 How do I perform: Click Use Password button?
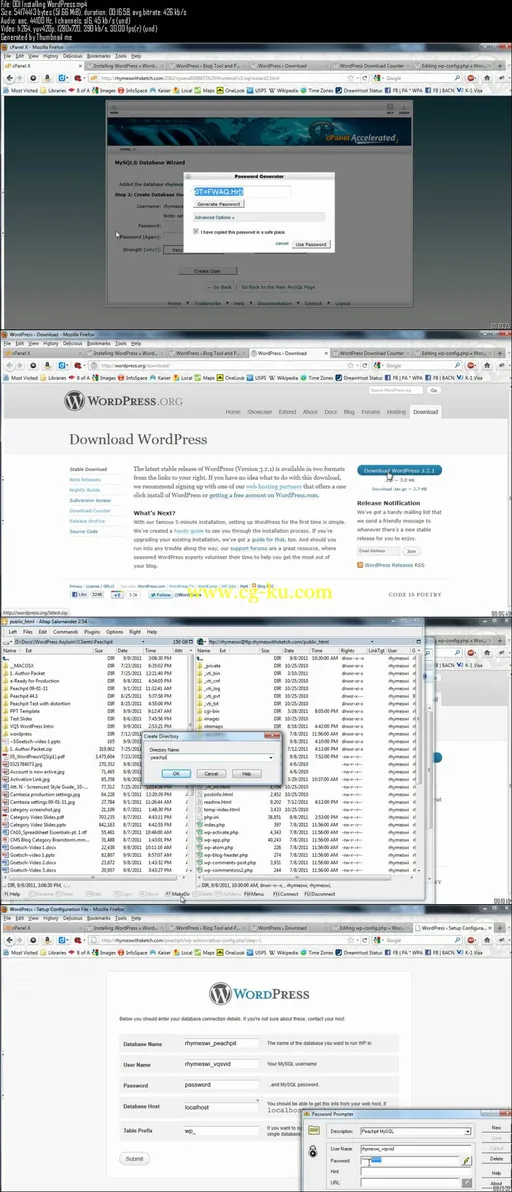(311, 244)
